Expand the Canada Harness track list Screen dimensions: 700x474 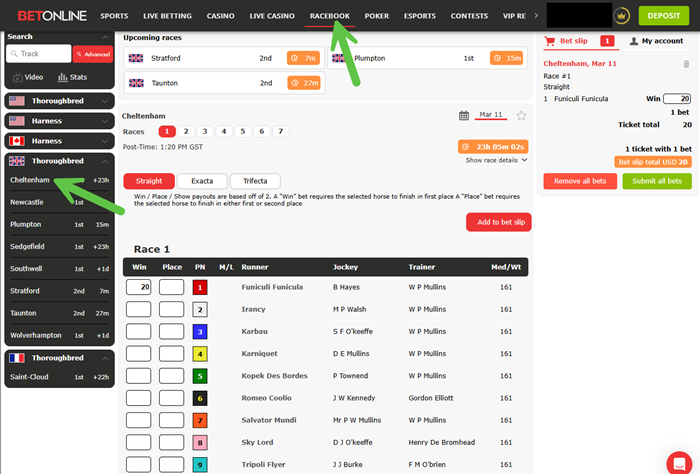[60, 141]
